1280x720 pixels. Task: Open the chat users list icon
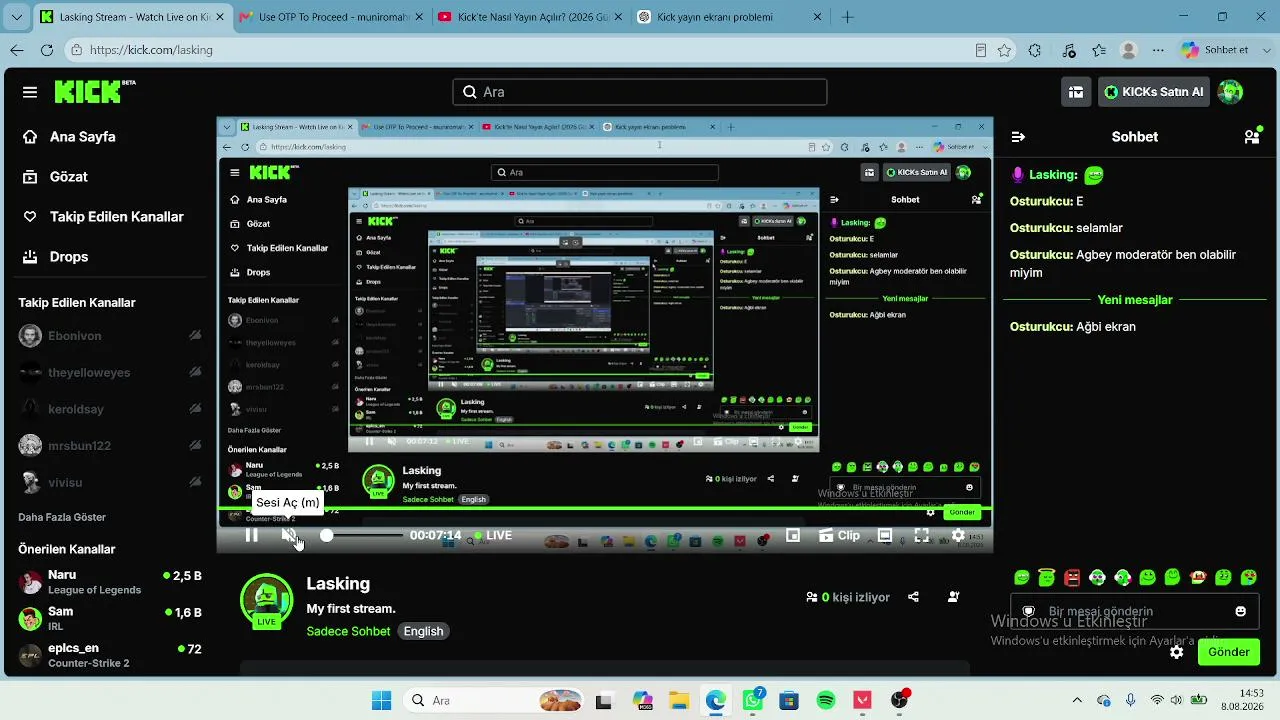1252,137
